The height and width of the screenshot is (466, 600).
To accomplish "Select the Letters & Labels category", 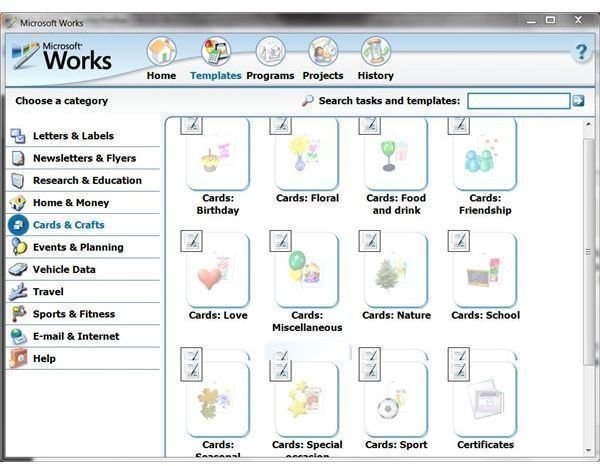I will [x=73, y=136].
